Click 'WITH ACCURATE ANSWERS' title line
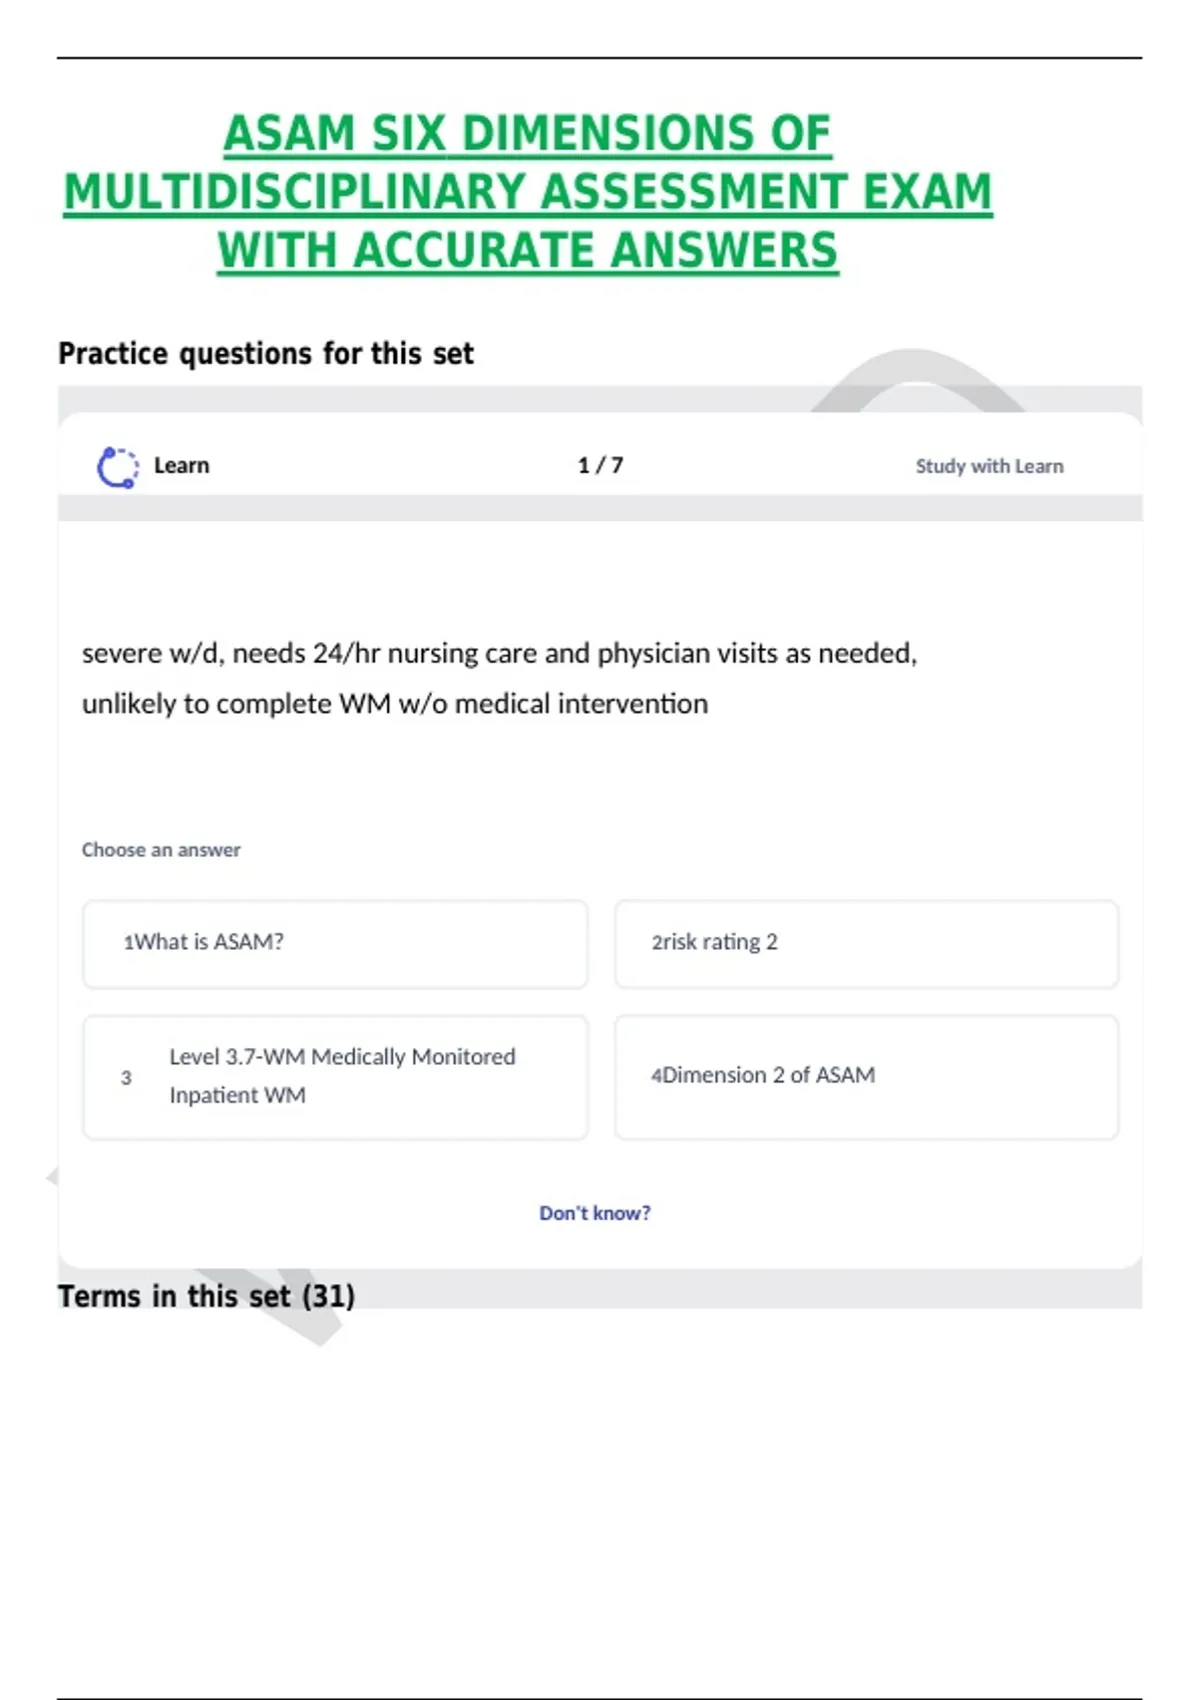The height and width of the screenshot is (1700, 1200). (527, 250)
